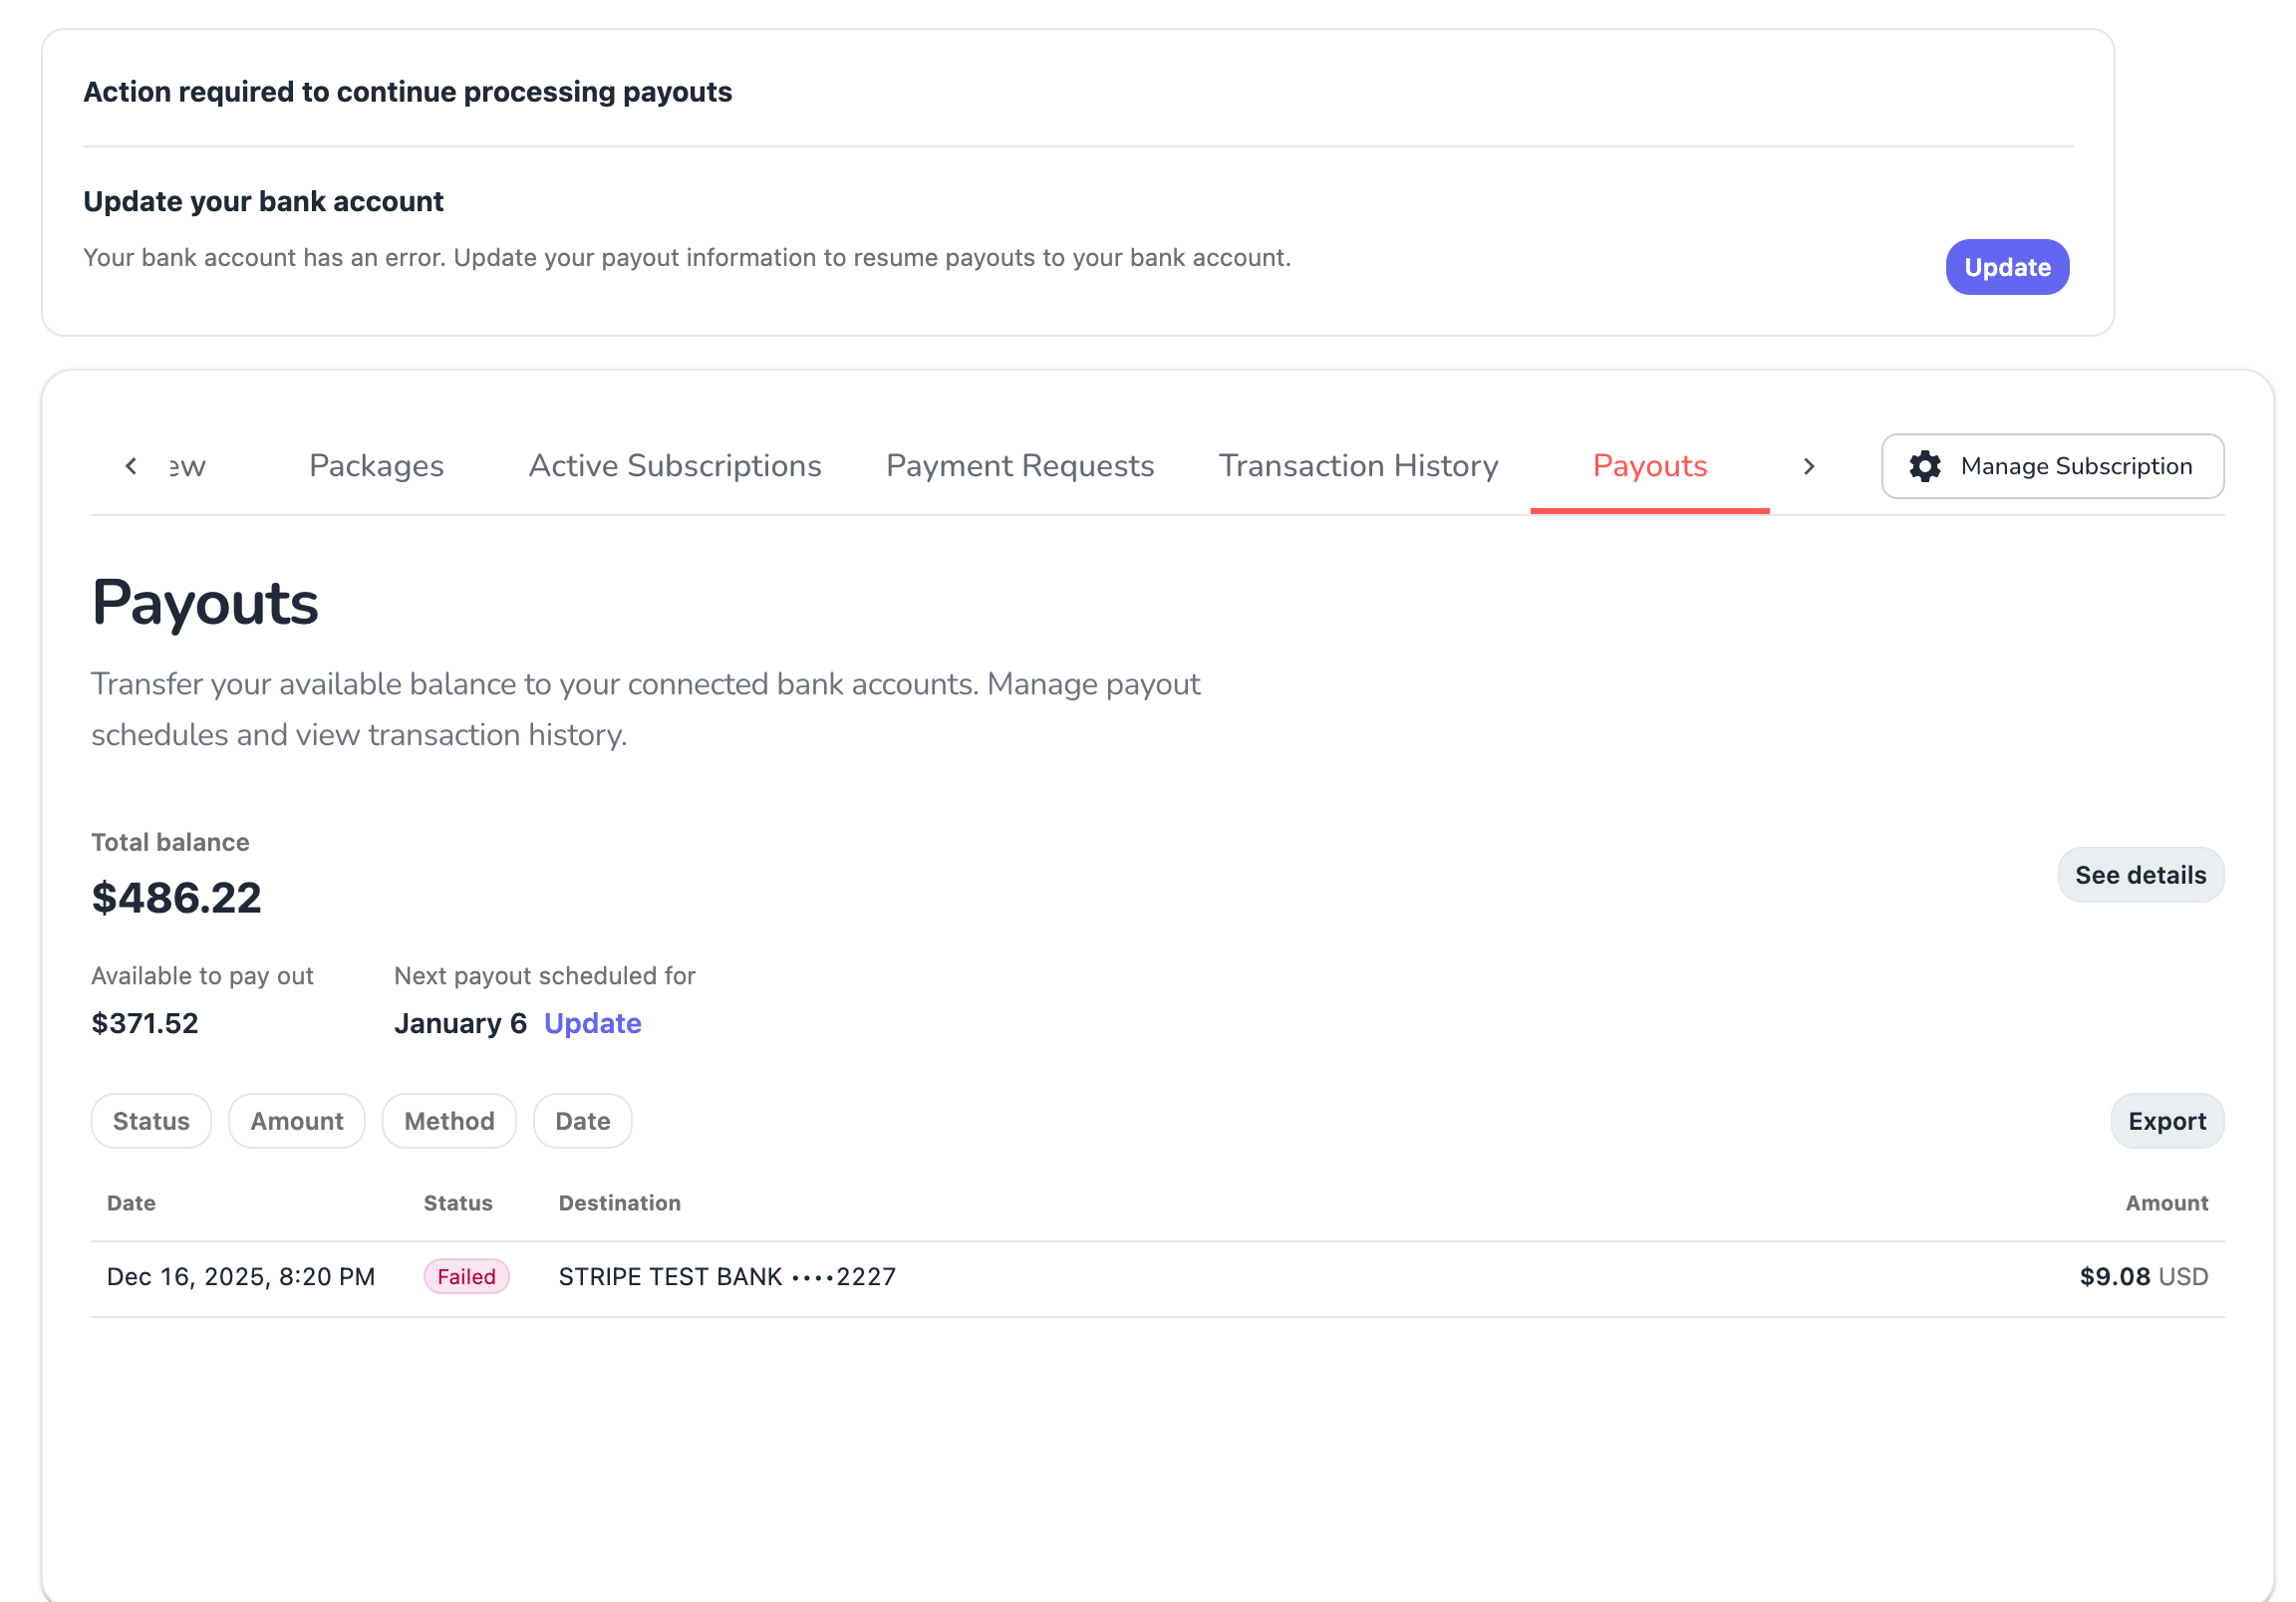
Task: Click the Date column header
Action: coord(131,1202)
